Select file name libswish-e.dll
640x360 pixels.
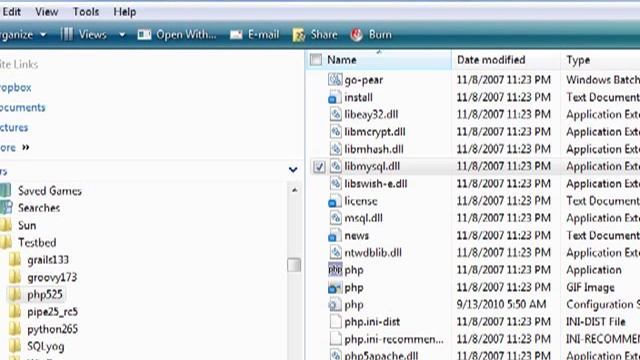pos(376,184)
